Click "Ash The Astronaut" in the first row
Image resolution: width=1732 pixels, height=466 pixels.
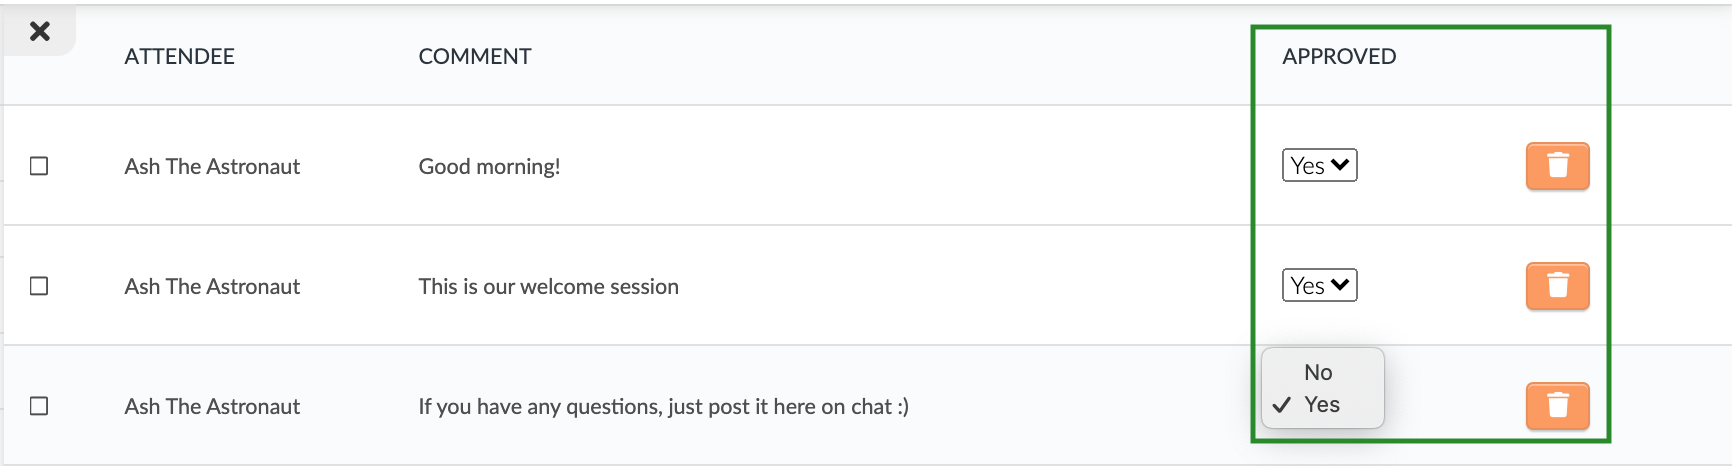click(212, 166)
